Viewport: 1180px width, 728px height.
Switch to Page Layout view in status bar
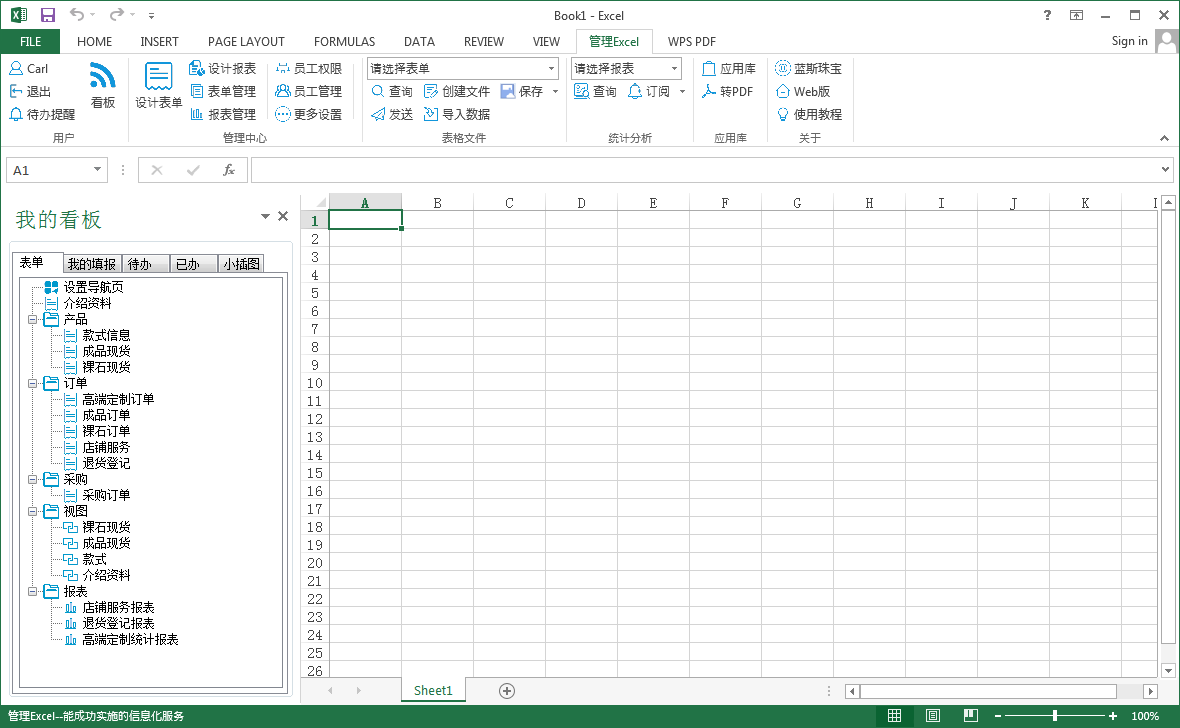[932, 715]
